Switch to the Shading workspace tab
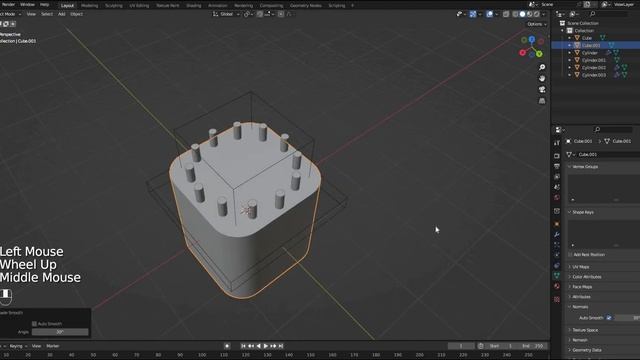Screen dimensions: 640x360 pyautogui.click(x=193, y=6)
